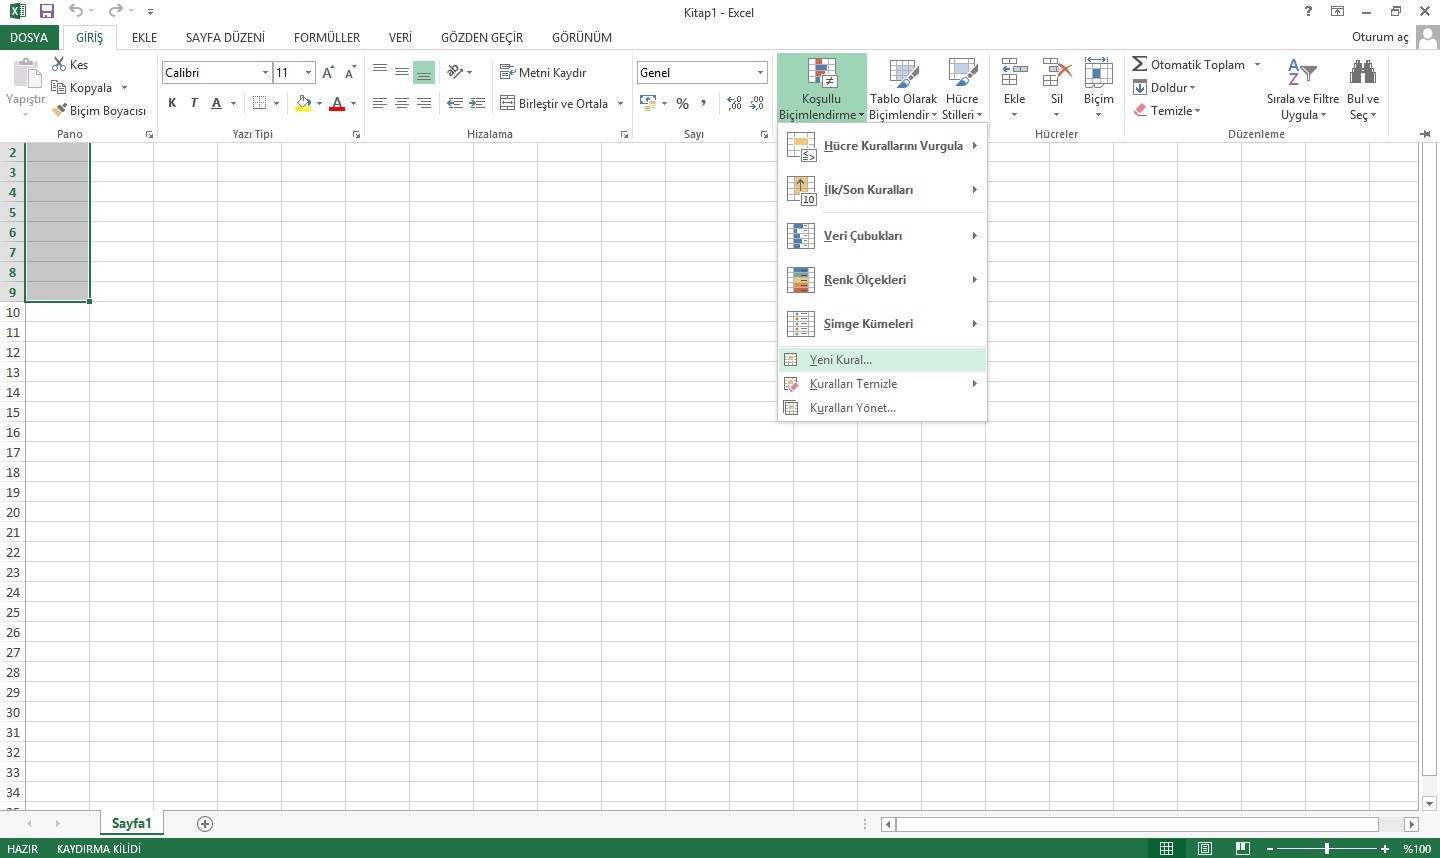Toggle bottom vertical alignment
Screen dimensions: 1440x858
[x=424, y=72]
